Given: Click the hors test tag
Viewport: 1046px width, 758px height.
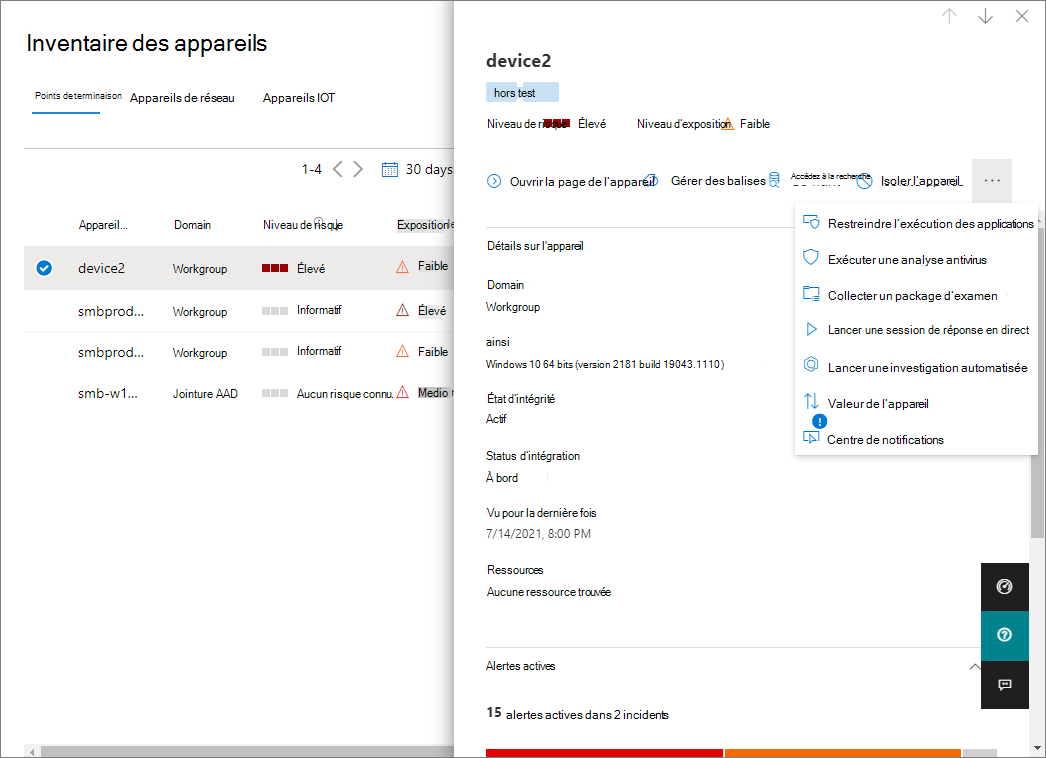Looking at the screenshot, I should click(522, 93).
